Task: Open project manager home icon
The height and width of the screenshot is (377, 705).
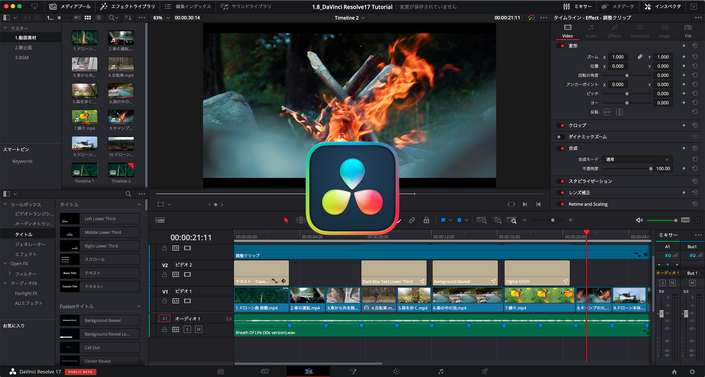Action: pyautogui.click(x=674, y=372)
